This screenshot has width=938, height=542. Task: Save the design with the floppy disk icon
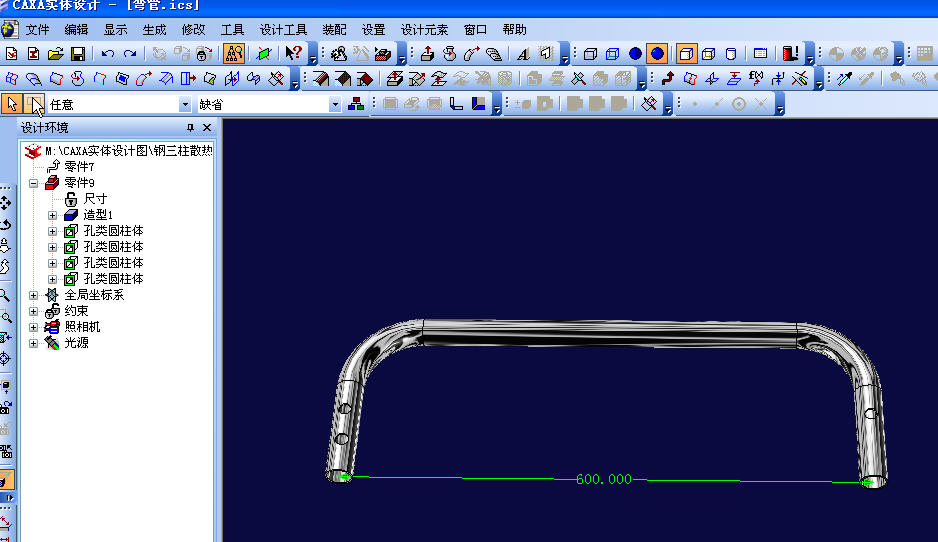click(x=78, y=54)
